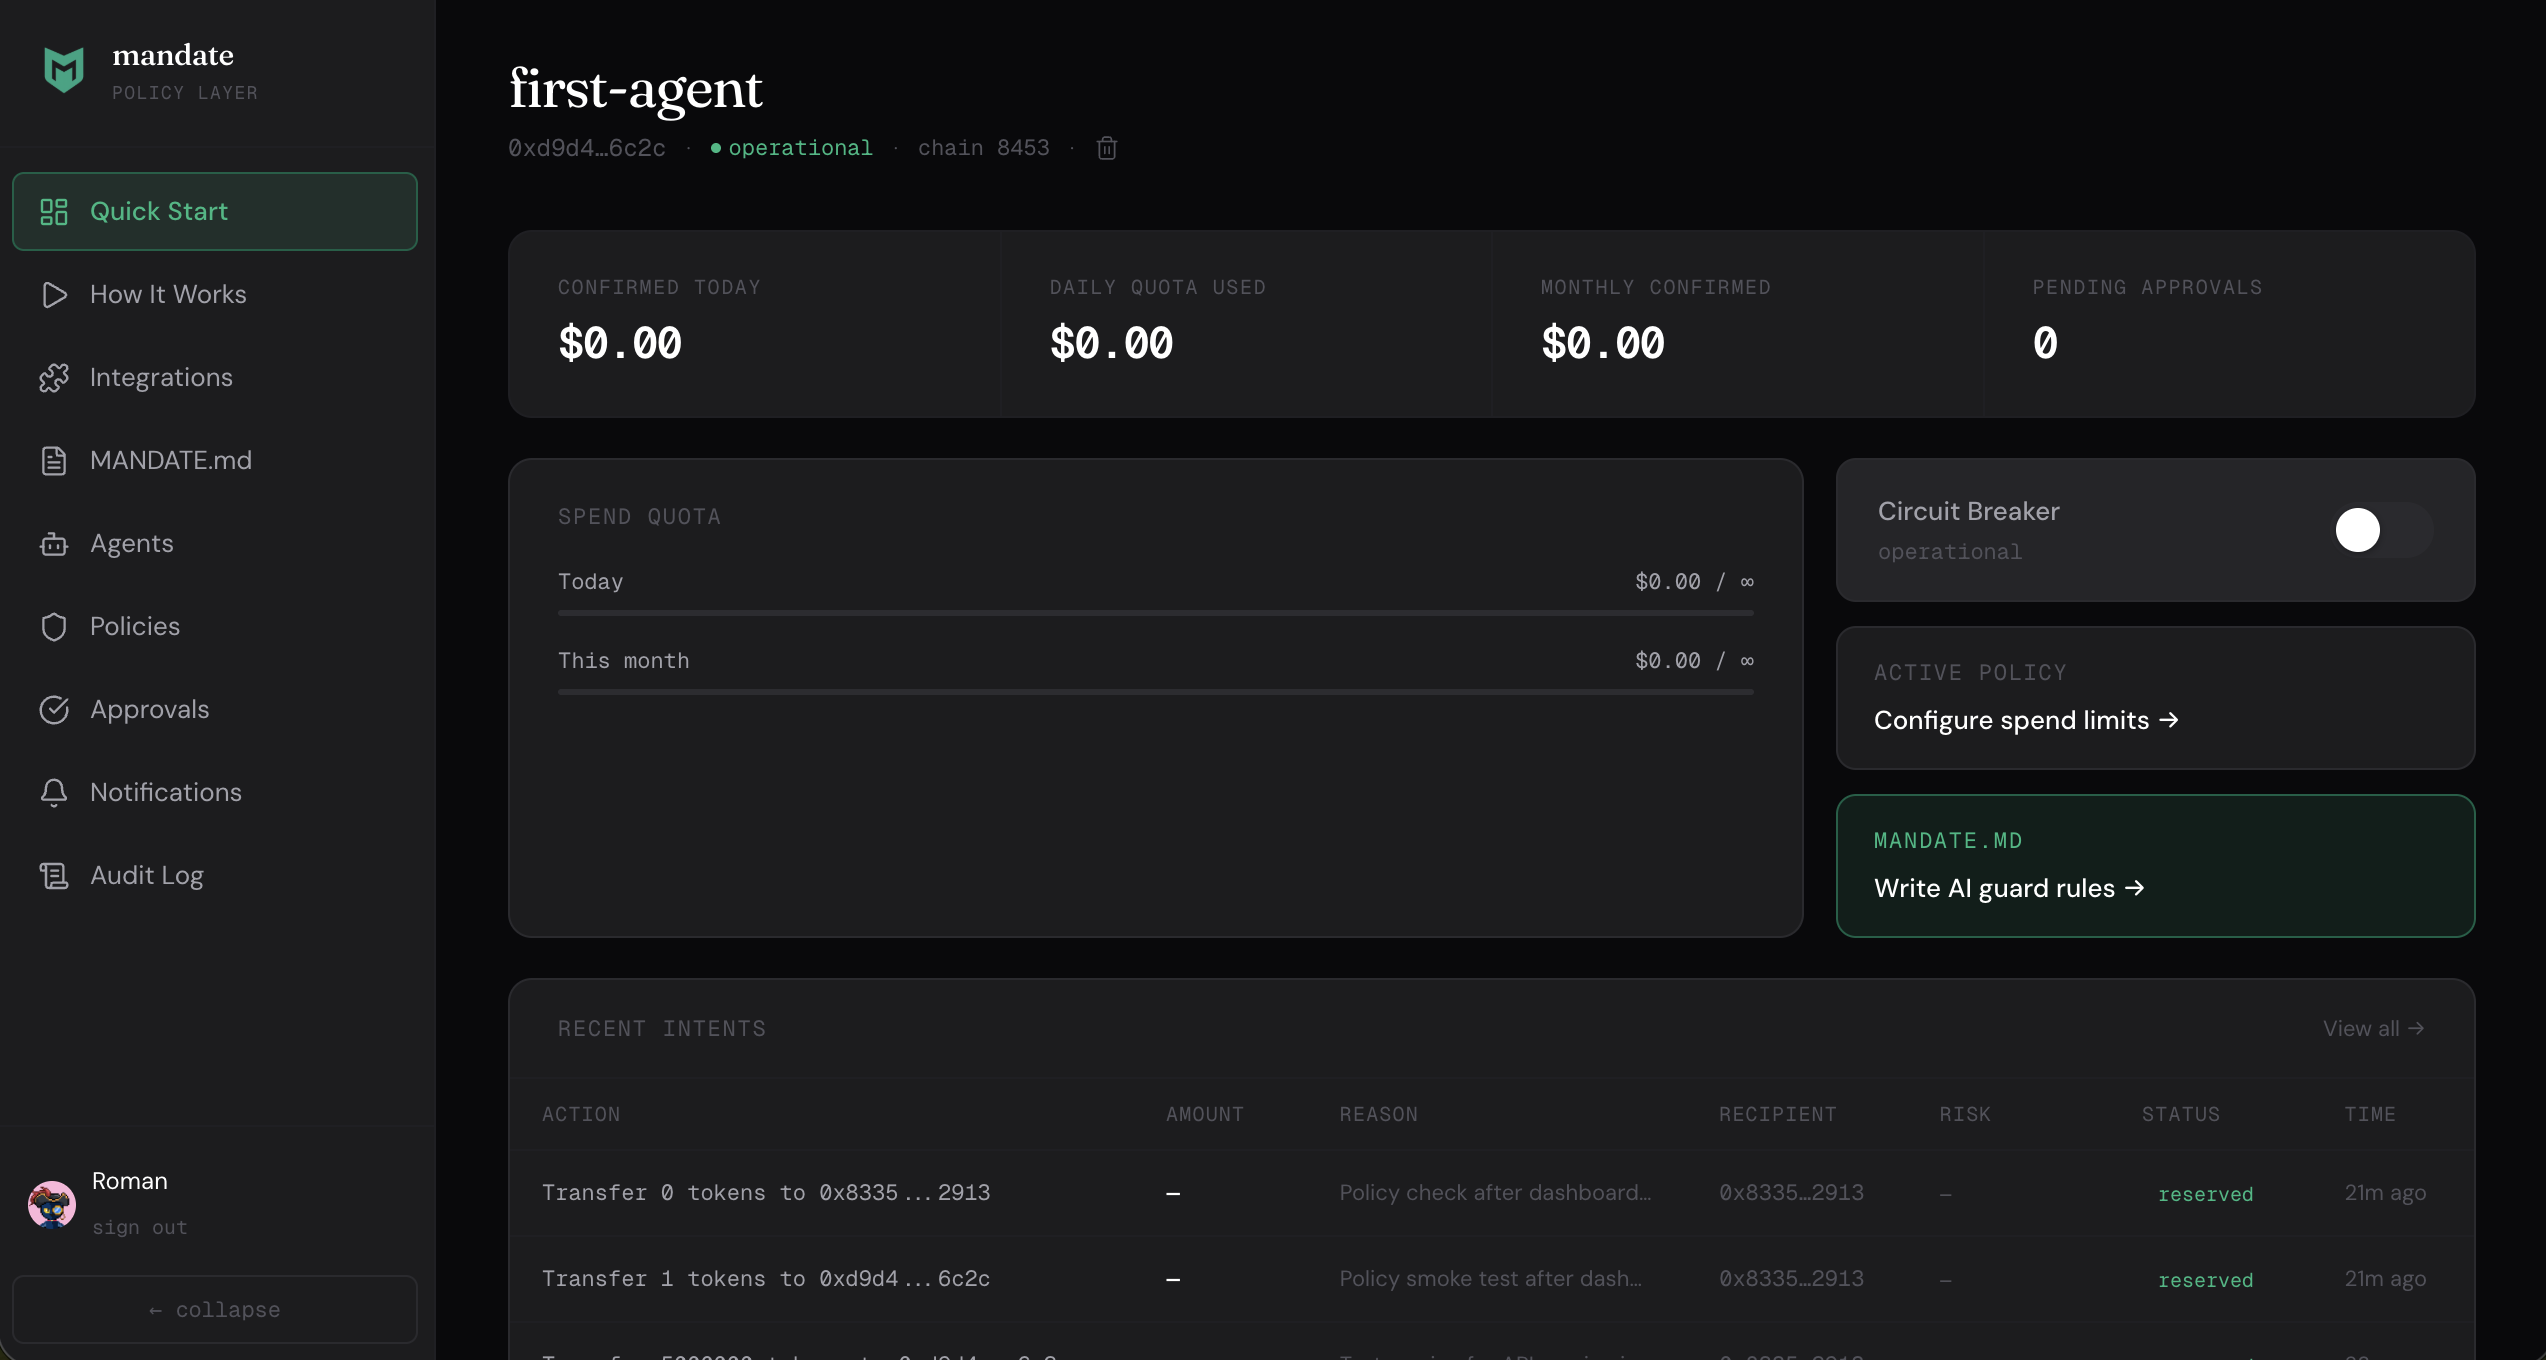Click the MANDATE.md document icon
Viewport: 2546px width, 1360px height.
click(x=54, y=460)
